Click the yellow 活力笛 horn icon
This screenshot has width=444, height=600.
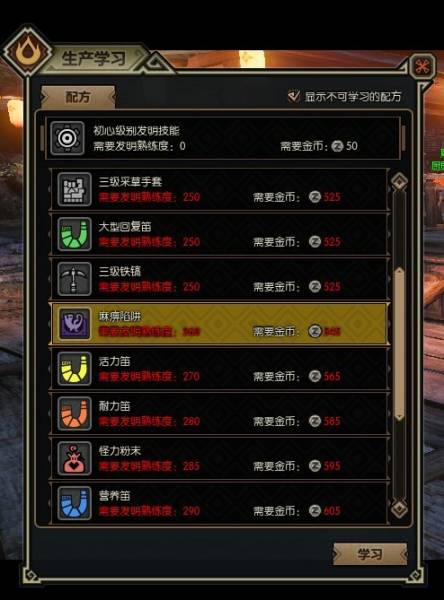tap(74, 368)
